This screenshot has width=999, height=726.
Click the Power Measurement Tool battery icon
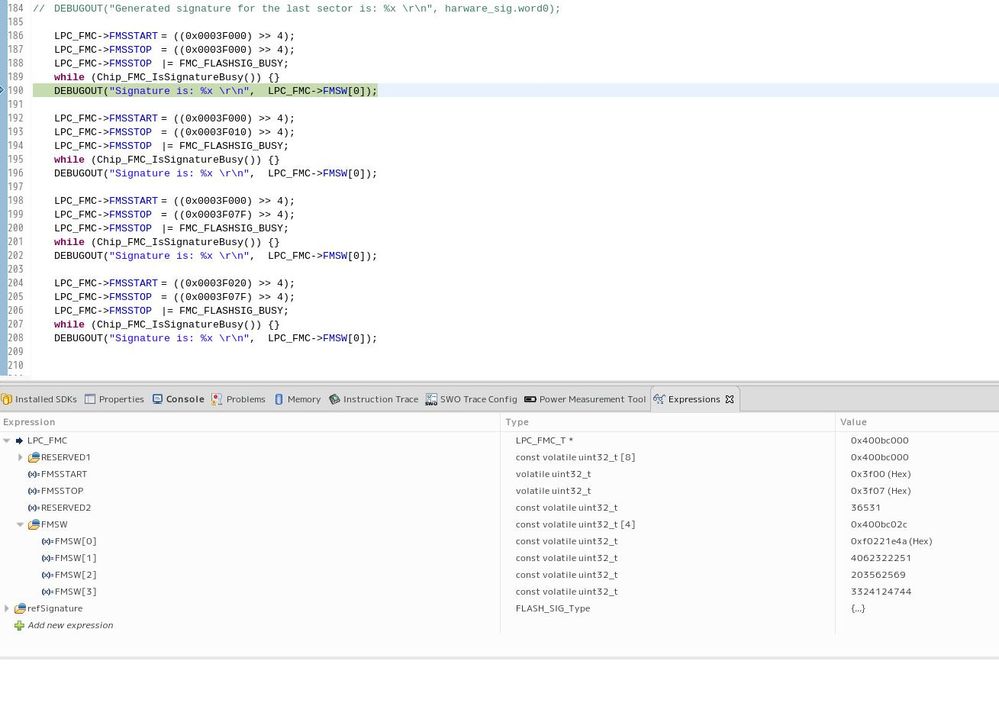pyautogui.click(x=530, y=399)
